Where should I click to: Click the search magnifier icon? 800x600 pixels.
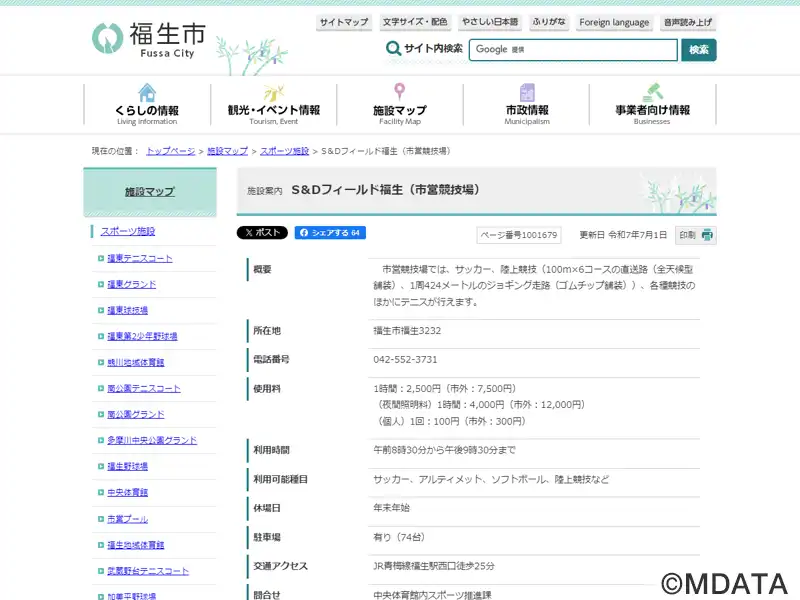[x=394, y=49]
